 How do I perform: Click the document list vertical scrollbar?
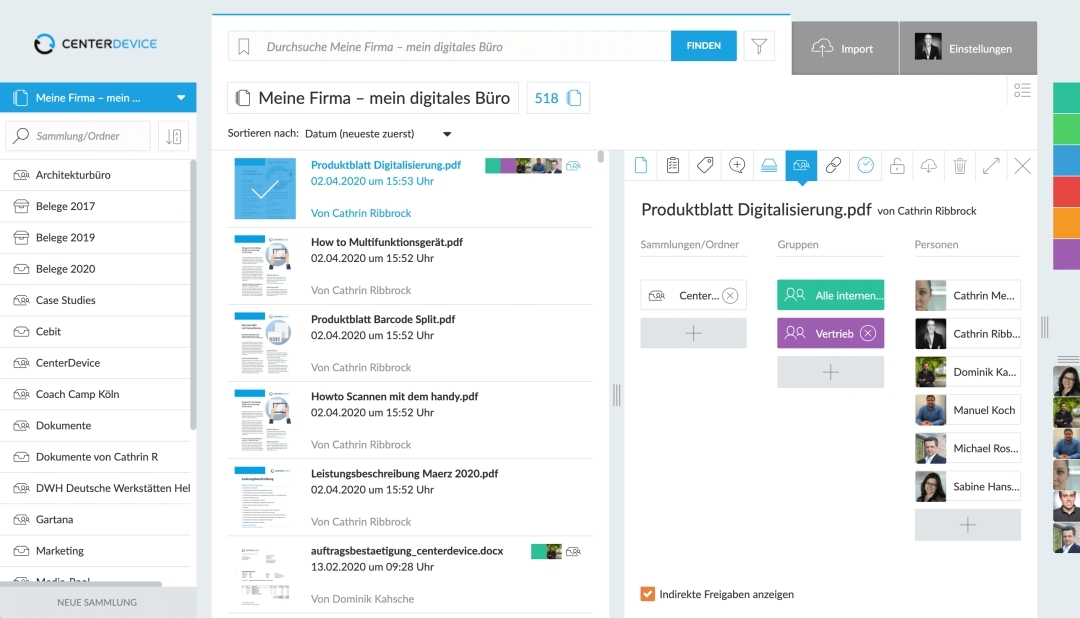pyautogui.click(x=601, y=157)
